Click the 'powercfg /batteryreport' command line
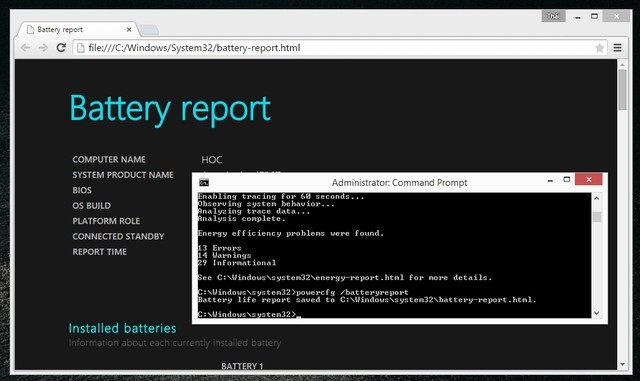640x381 pixels. [x=352, y=292]
